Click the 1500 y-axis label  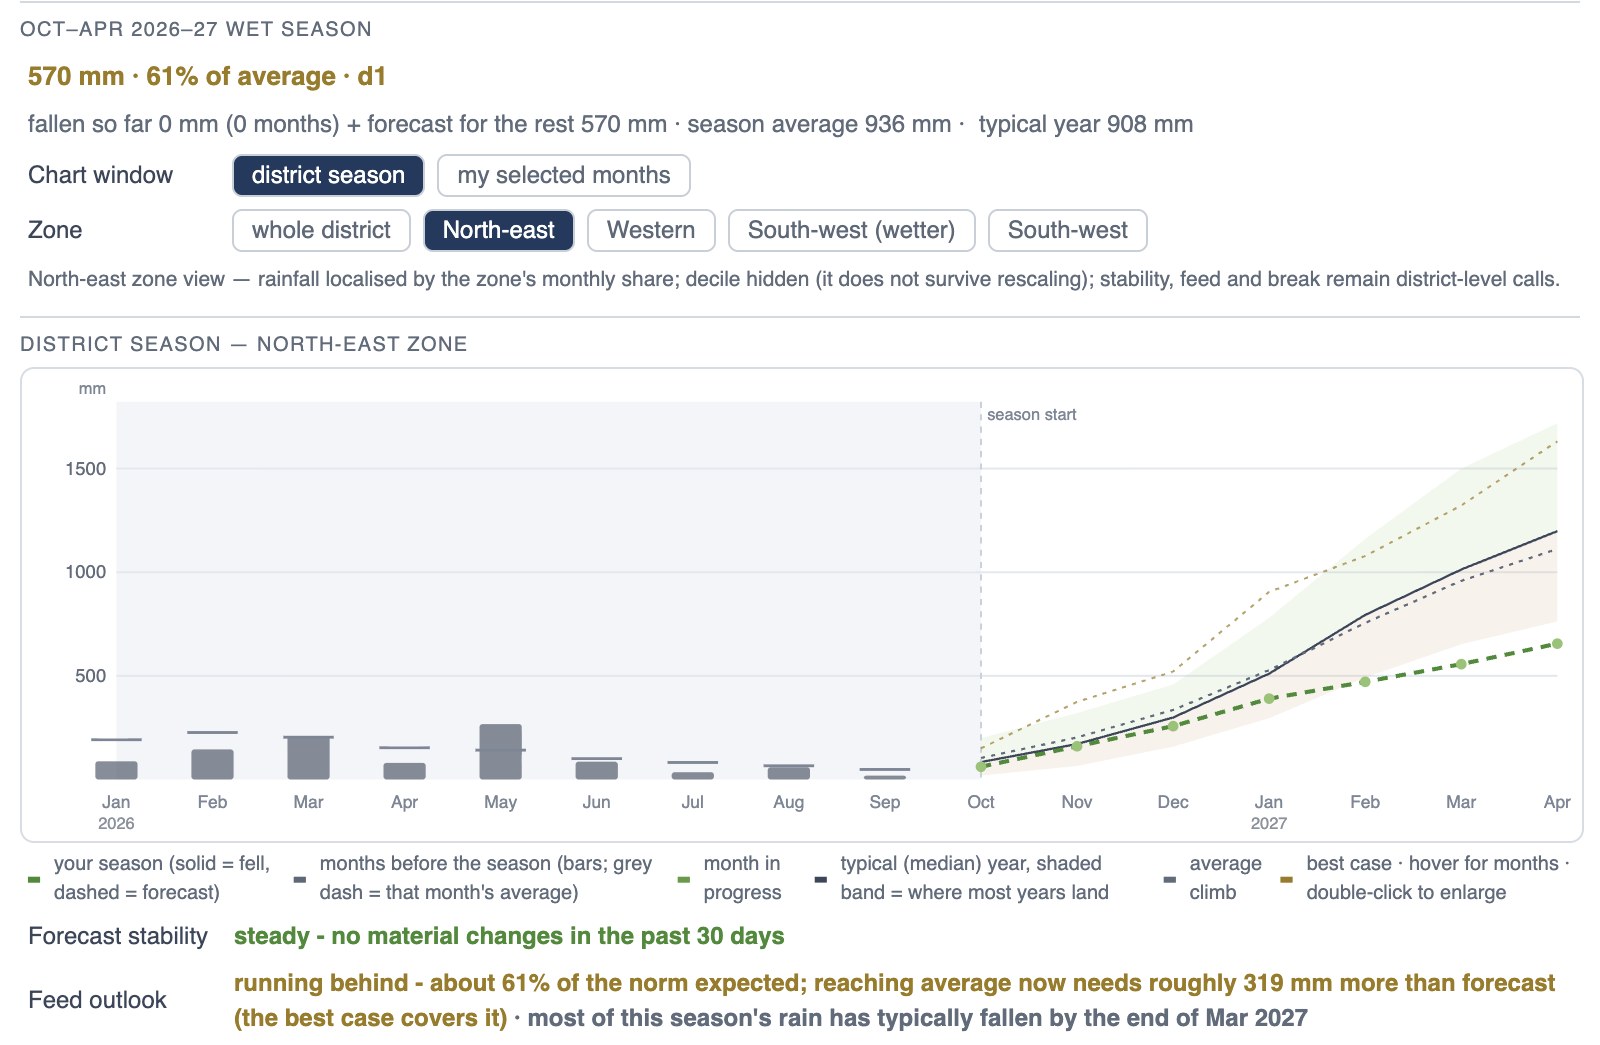(85, 469)
